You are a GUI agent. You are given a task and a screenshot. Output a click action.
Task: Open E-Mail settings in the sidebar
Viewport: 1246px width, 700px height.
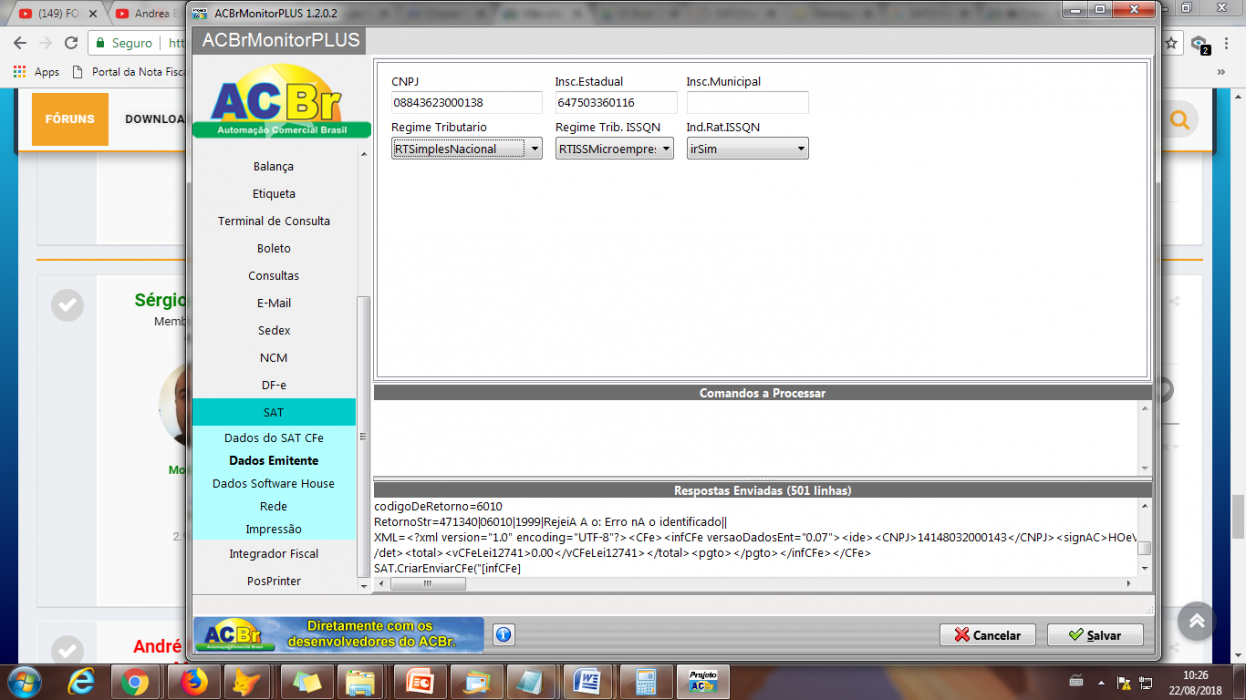click(x=274, y=303)
